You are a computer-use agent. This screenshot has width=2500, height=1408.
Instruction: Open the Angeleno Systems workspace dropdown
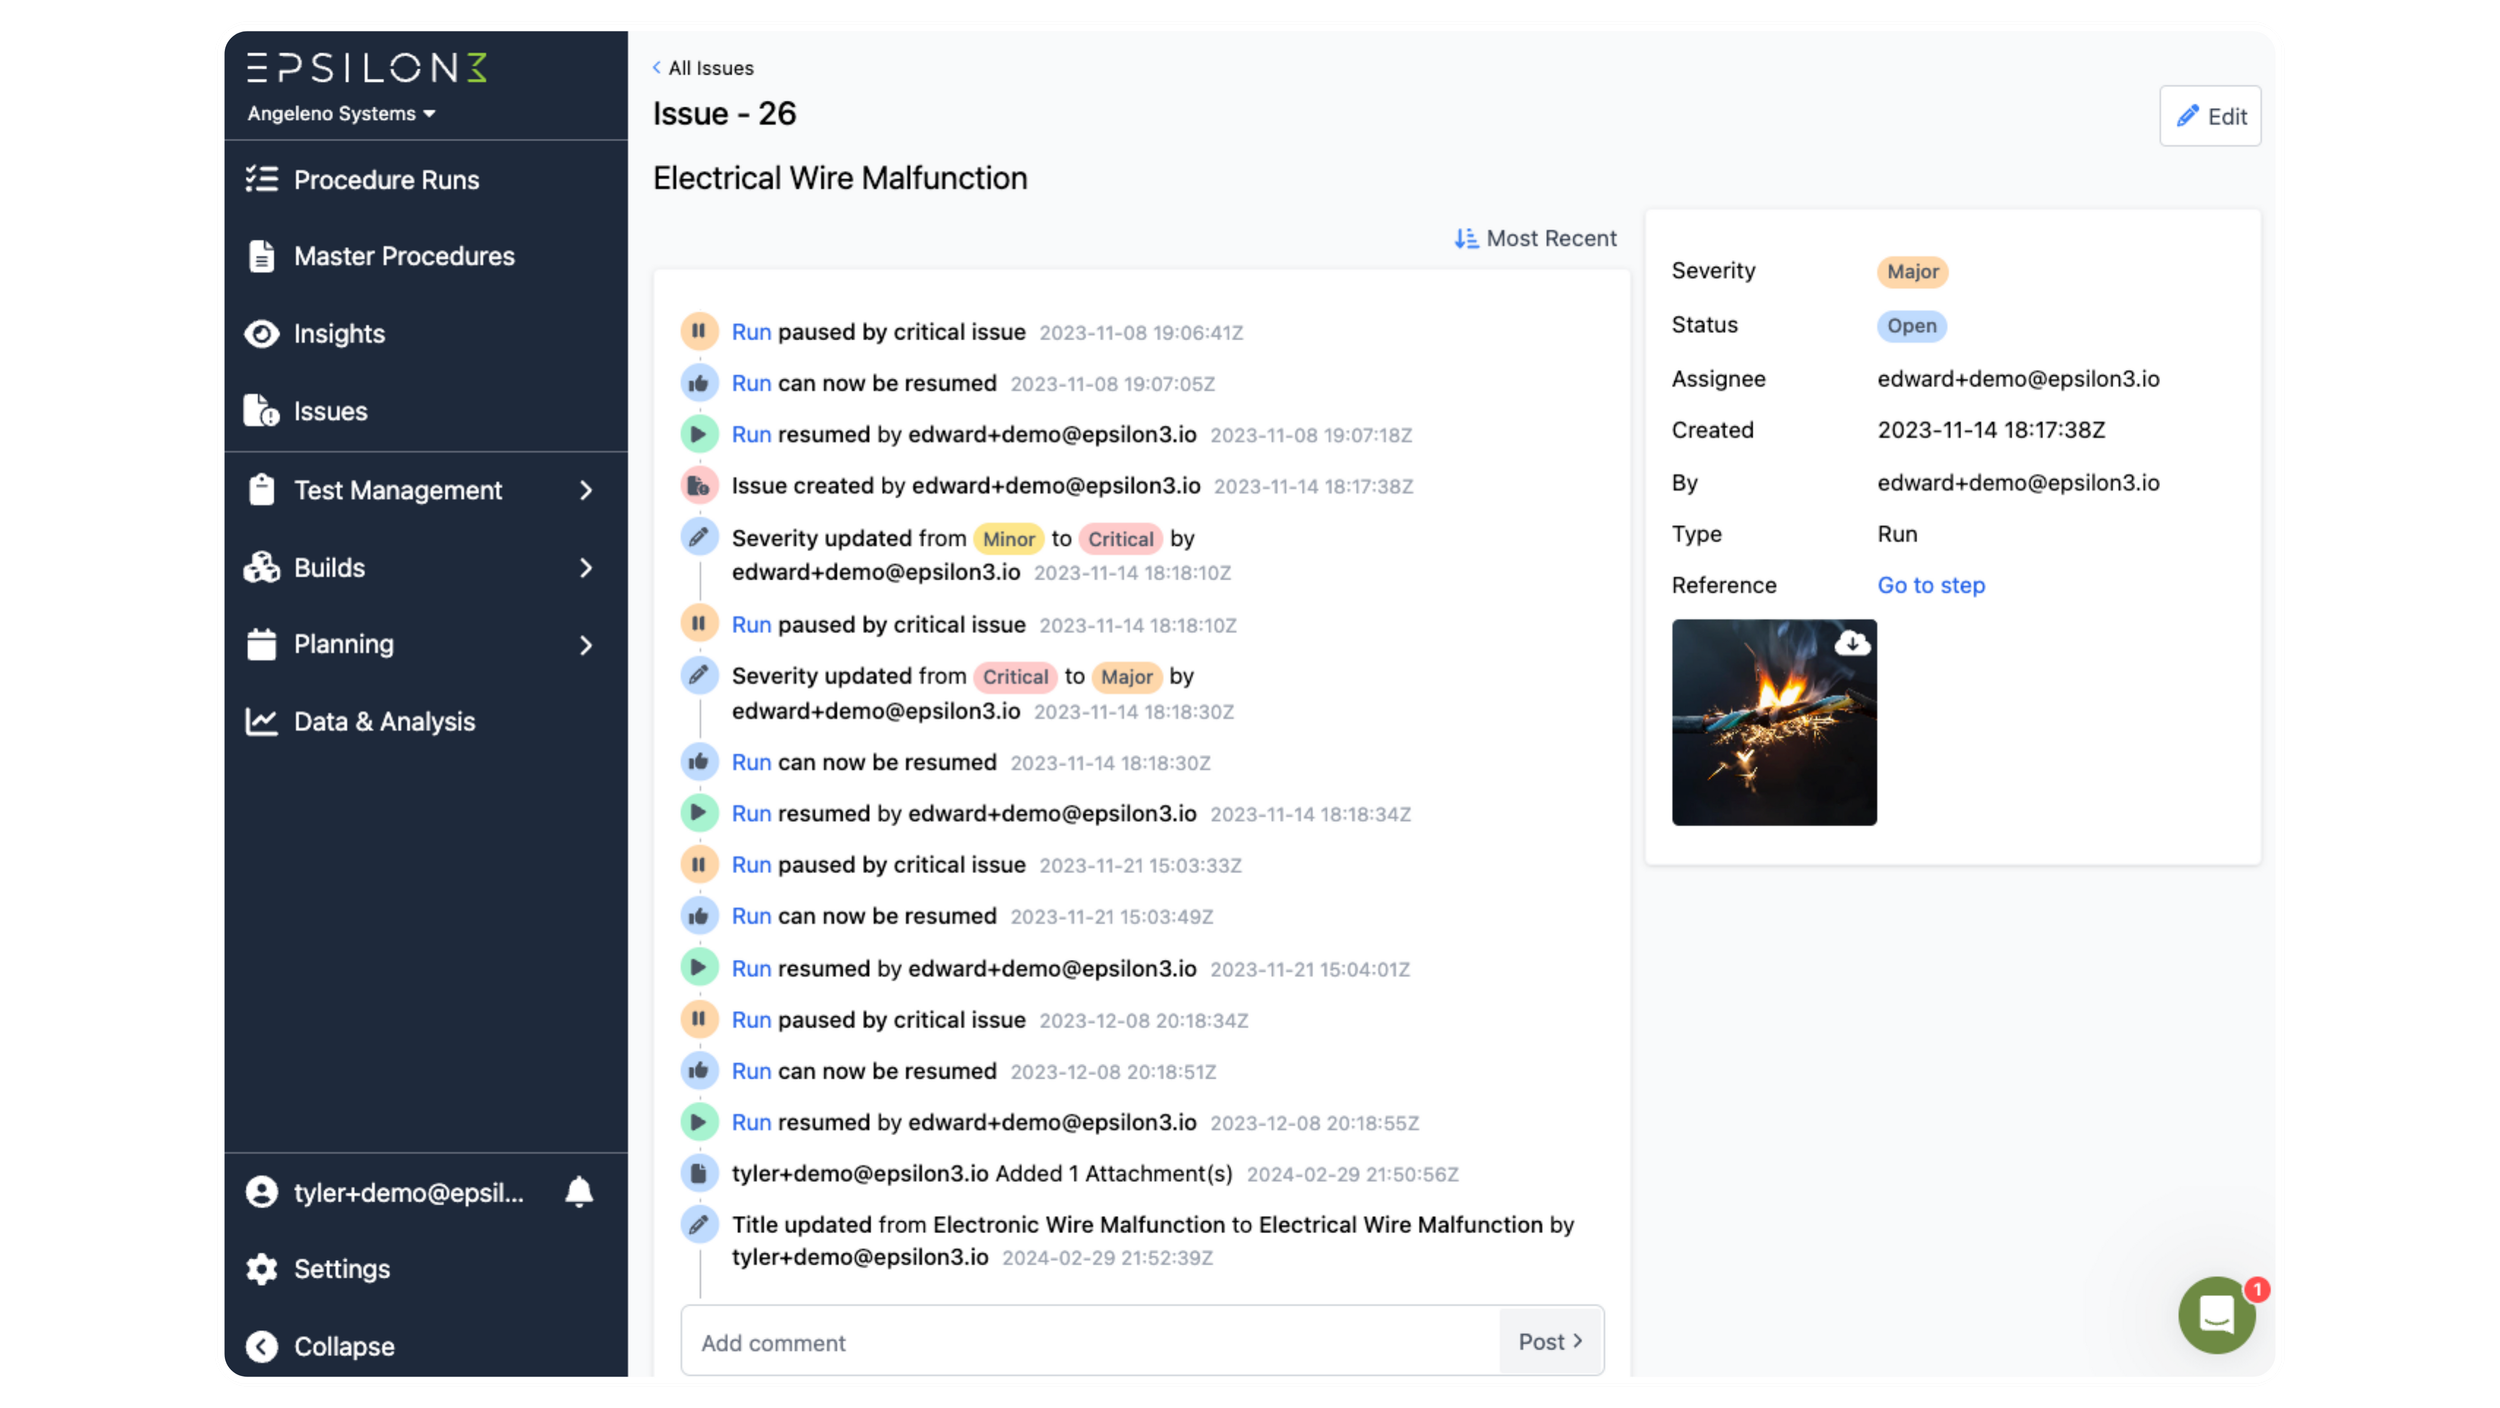click(x=341, y=114)
